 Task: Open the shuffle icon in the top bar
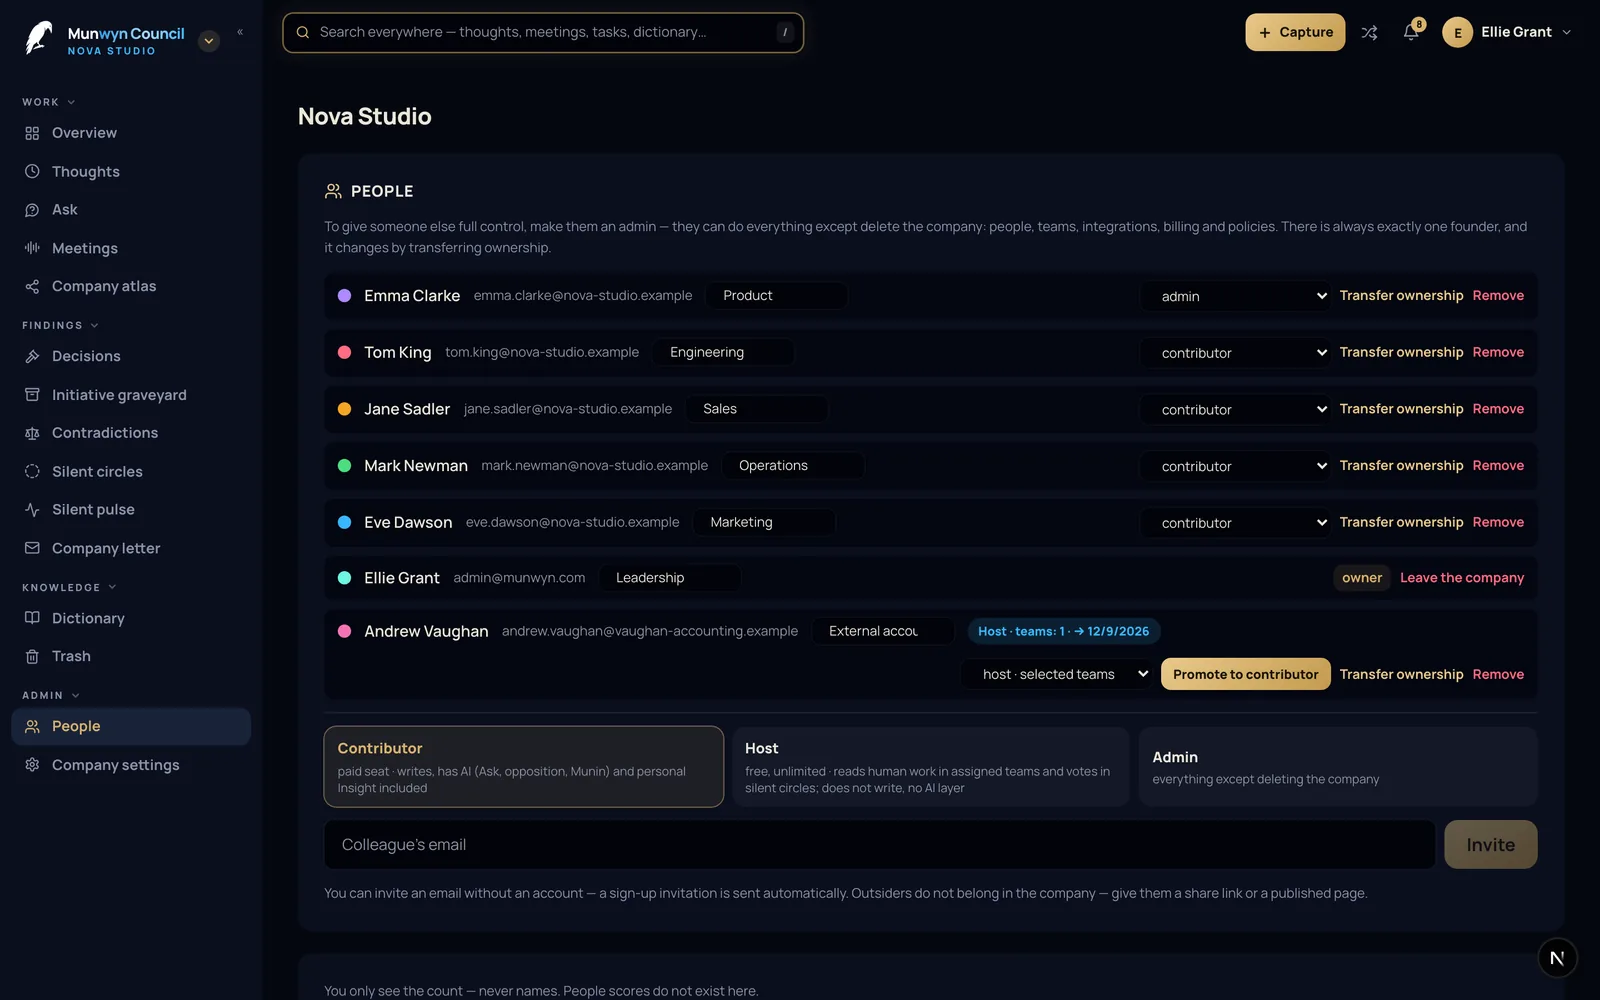pyautogui.click(x=1369, y=32)
